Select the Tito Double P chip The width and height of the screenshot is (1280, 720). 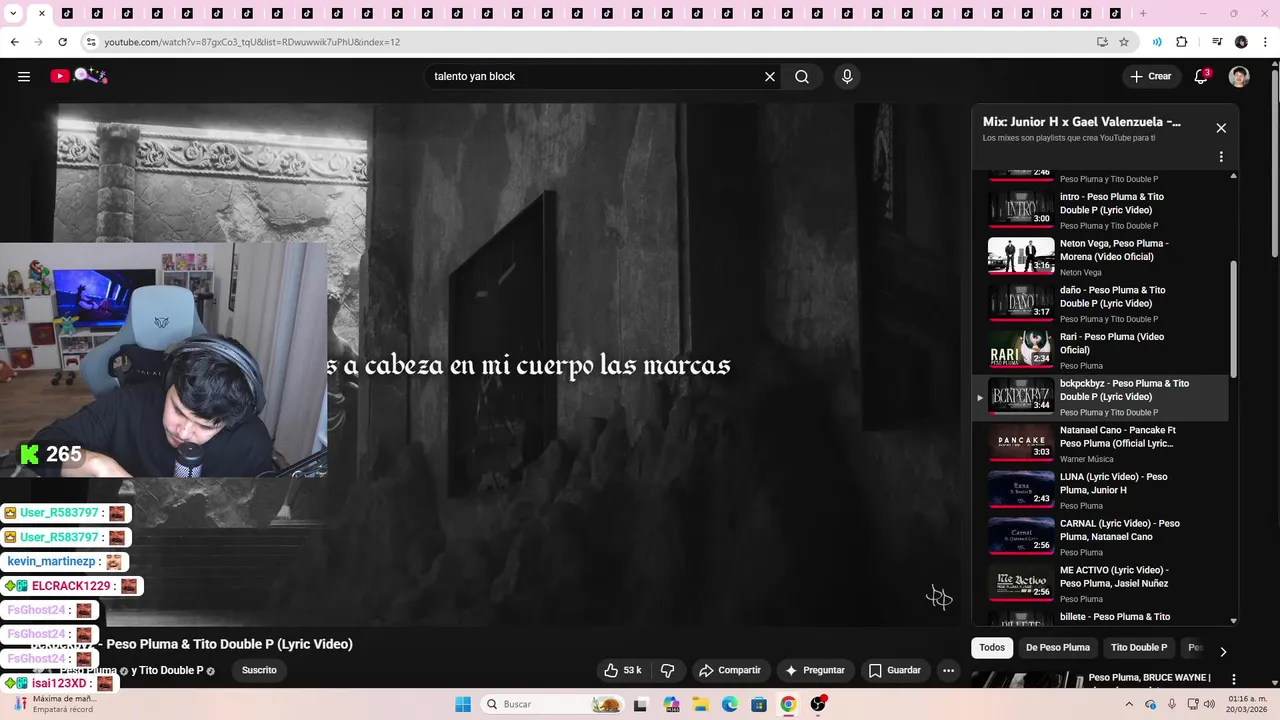[1139, 648]
